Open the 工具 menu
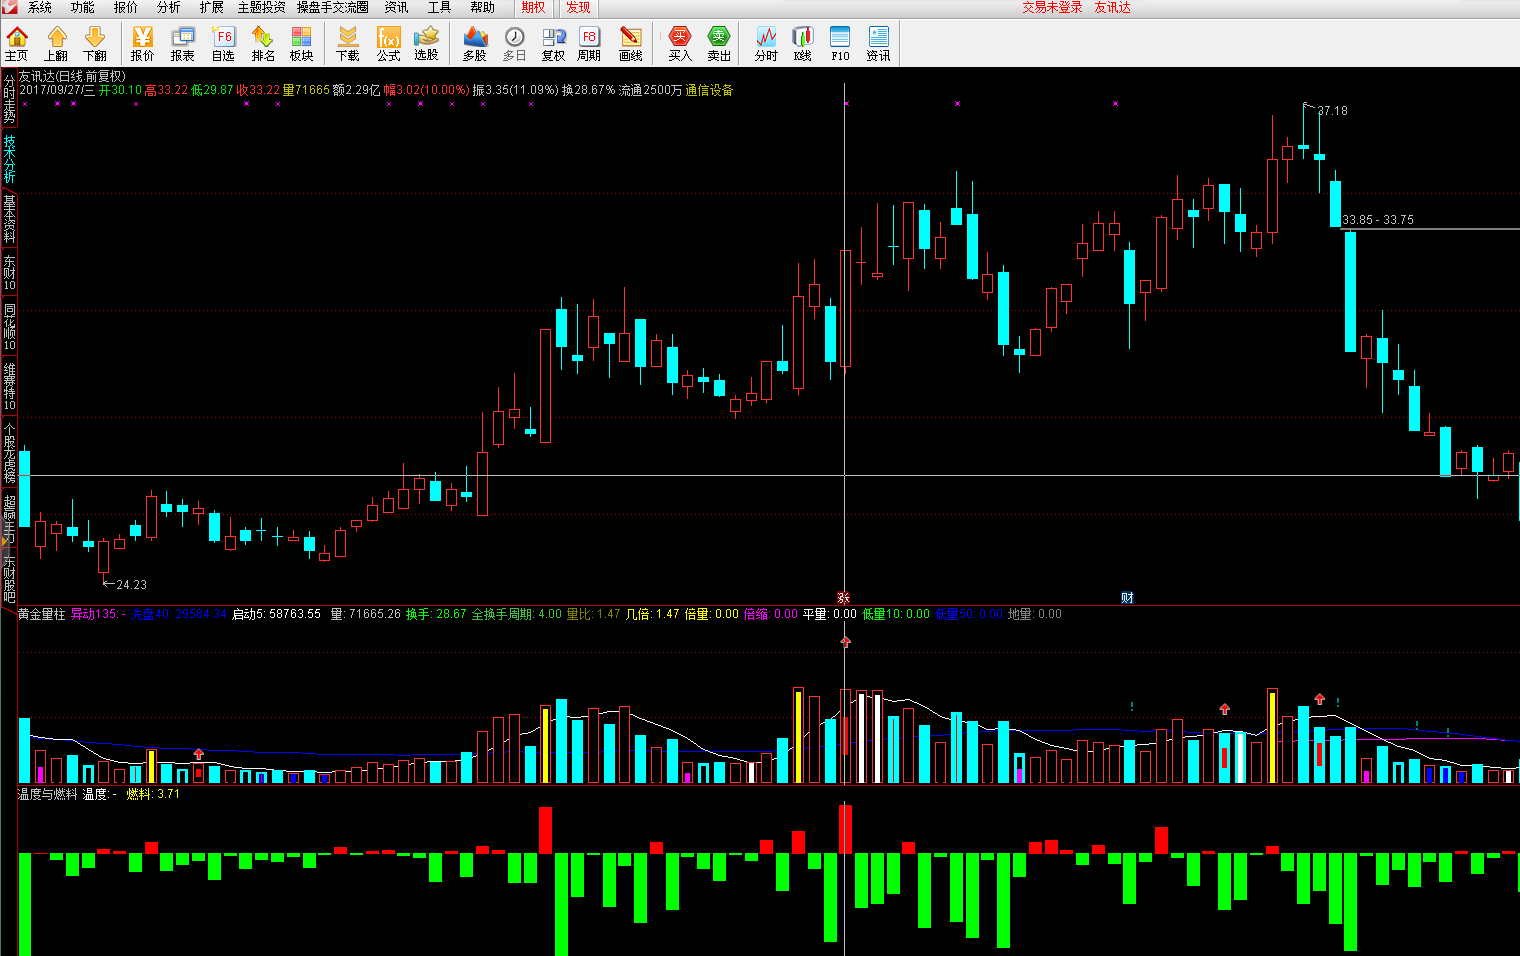The image size is (1520, 956). (x=439, y=7)
